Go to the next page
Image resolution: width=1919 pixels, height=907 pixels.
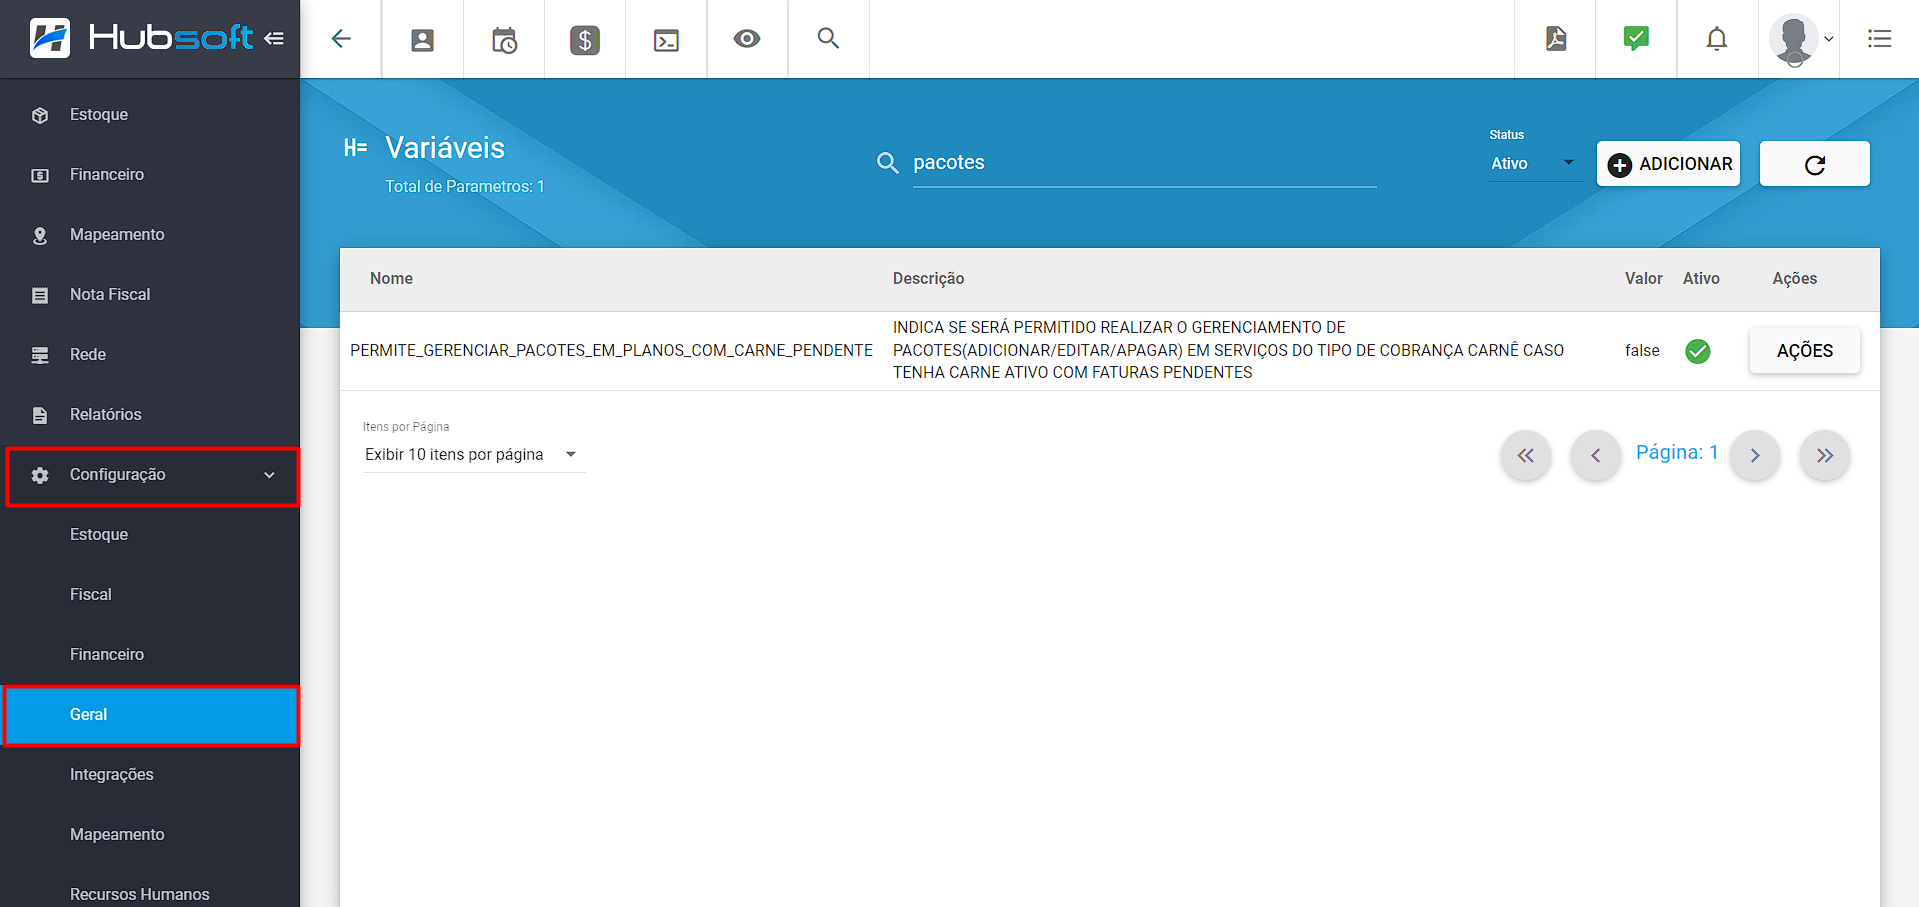(x=1754, y=456)
